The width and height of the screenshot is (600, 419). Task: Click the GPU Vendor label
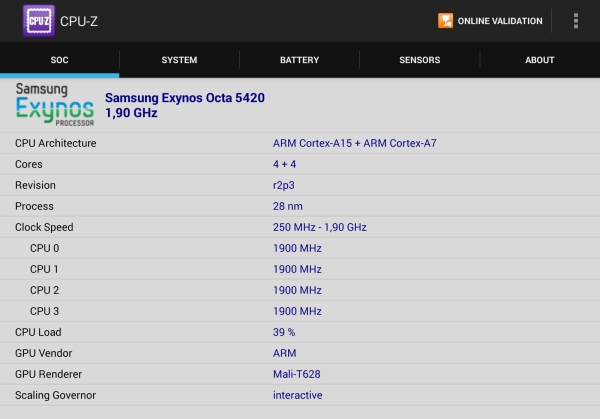coord(43,353)
